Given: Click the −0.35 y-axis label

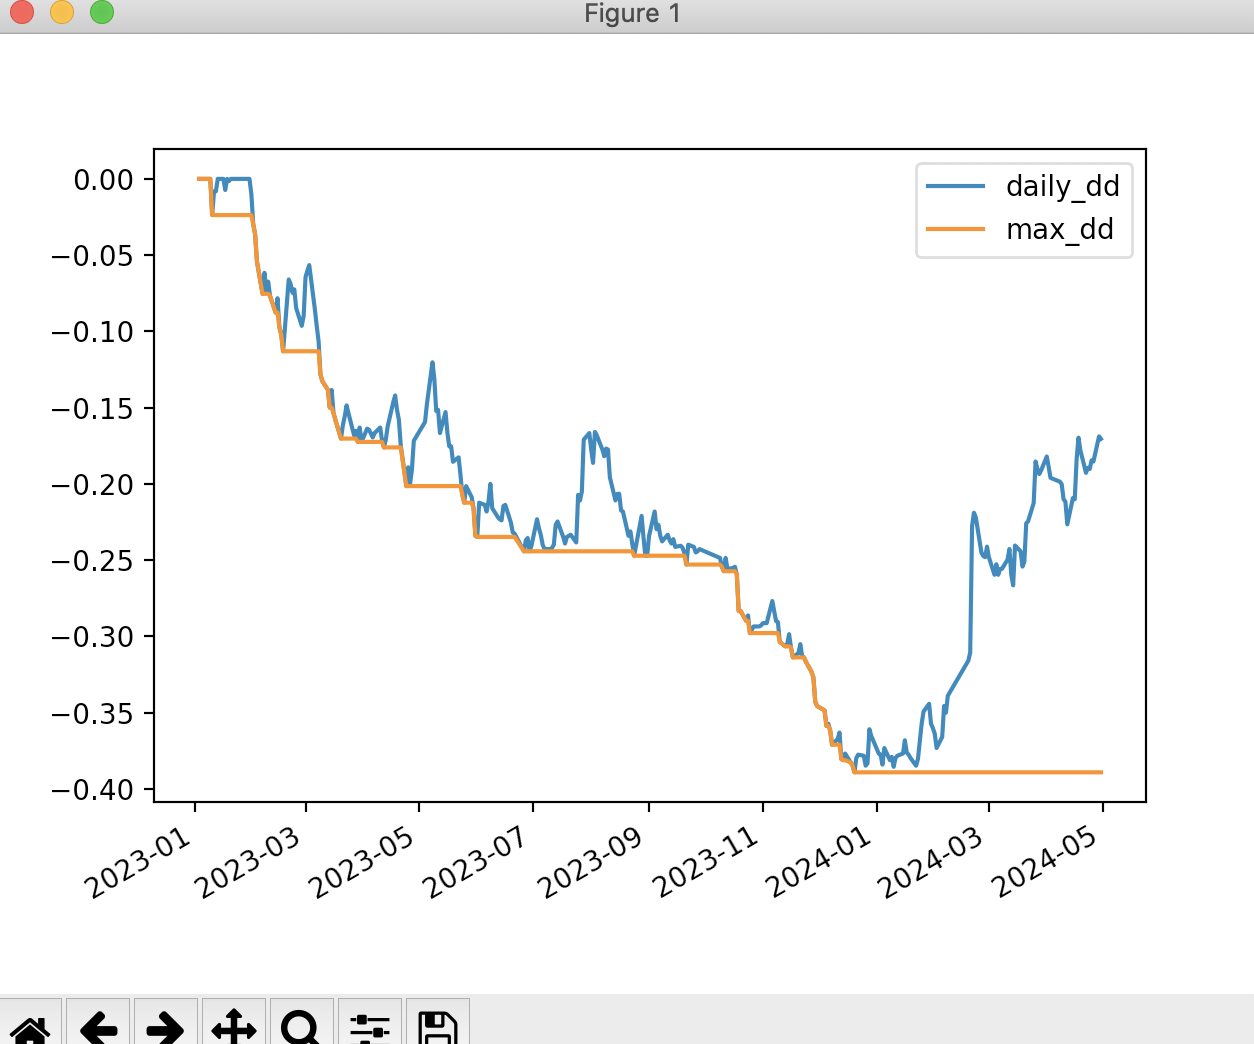Looking at the screenshot, I should (x=92, y=714).
